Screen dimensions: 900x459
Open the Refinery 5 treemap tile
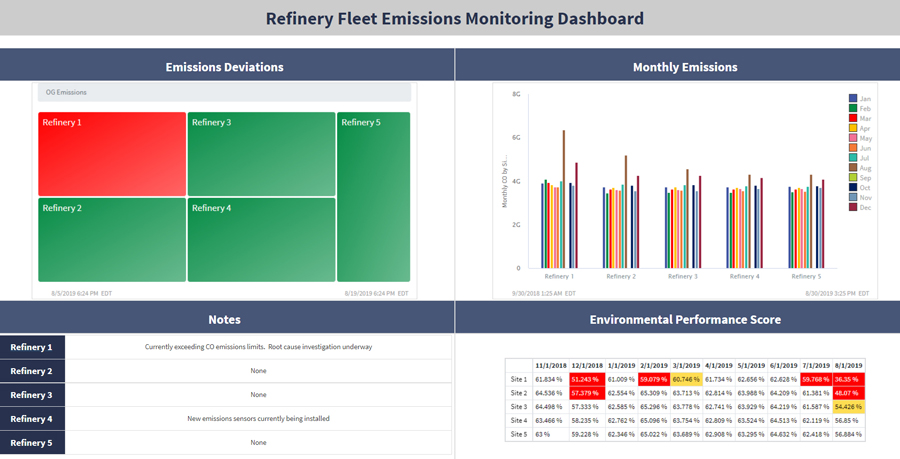(374, 197)
